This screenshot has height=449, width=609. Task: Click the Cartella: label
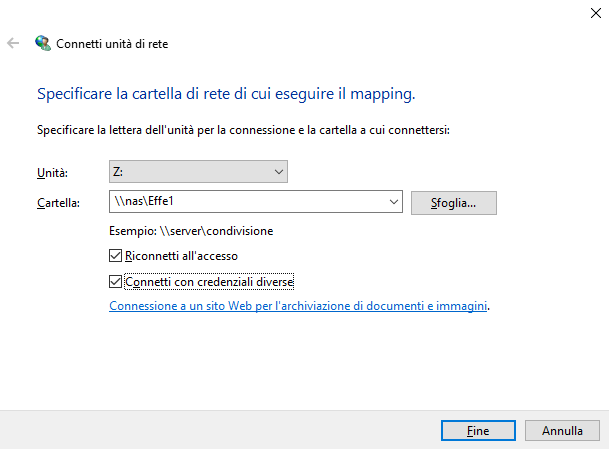pyautogui.click(x=57, y=203)
